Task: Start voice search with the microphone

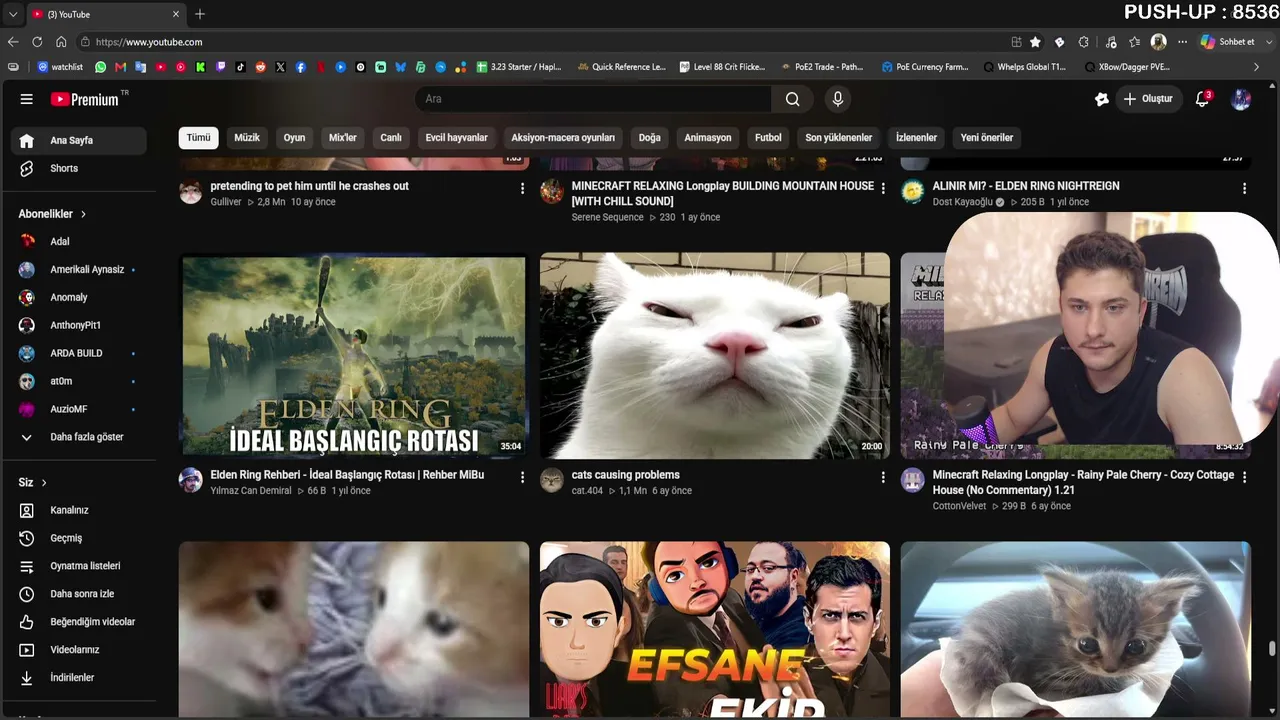Action: [x=838, y=99]
